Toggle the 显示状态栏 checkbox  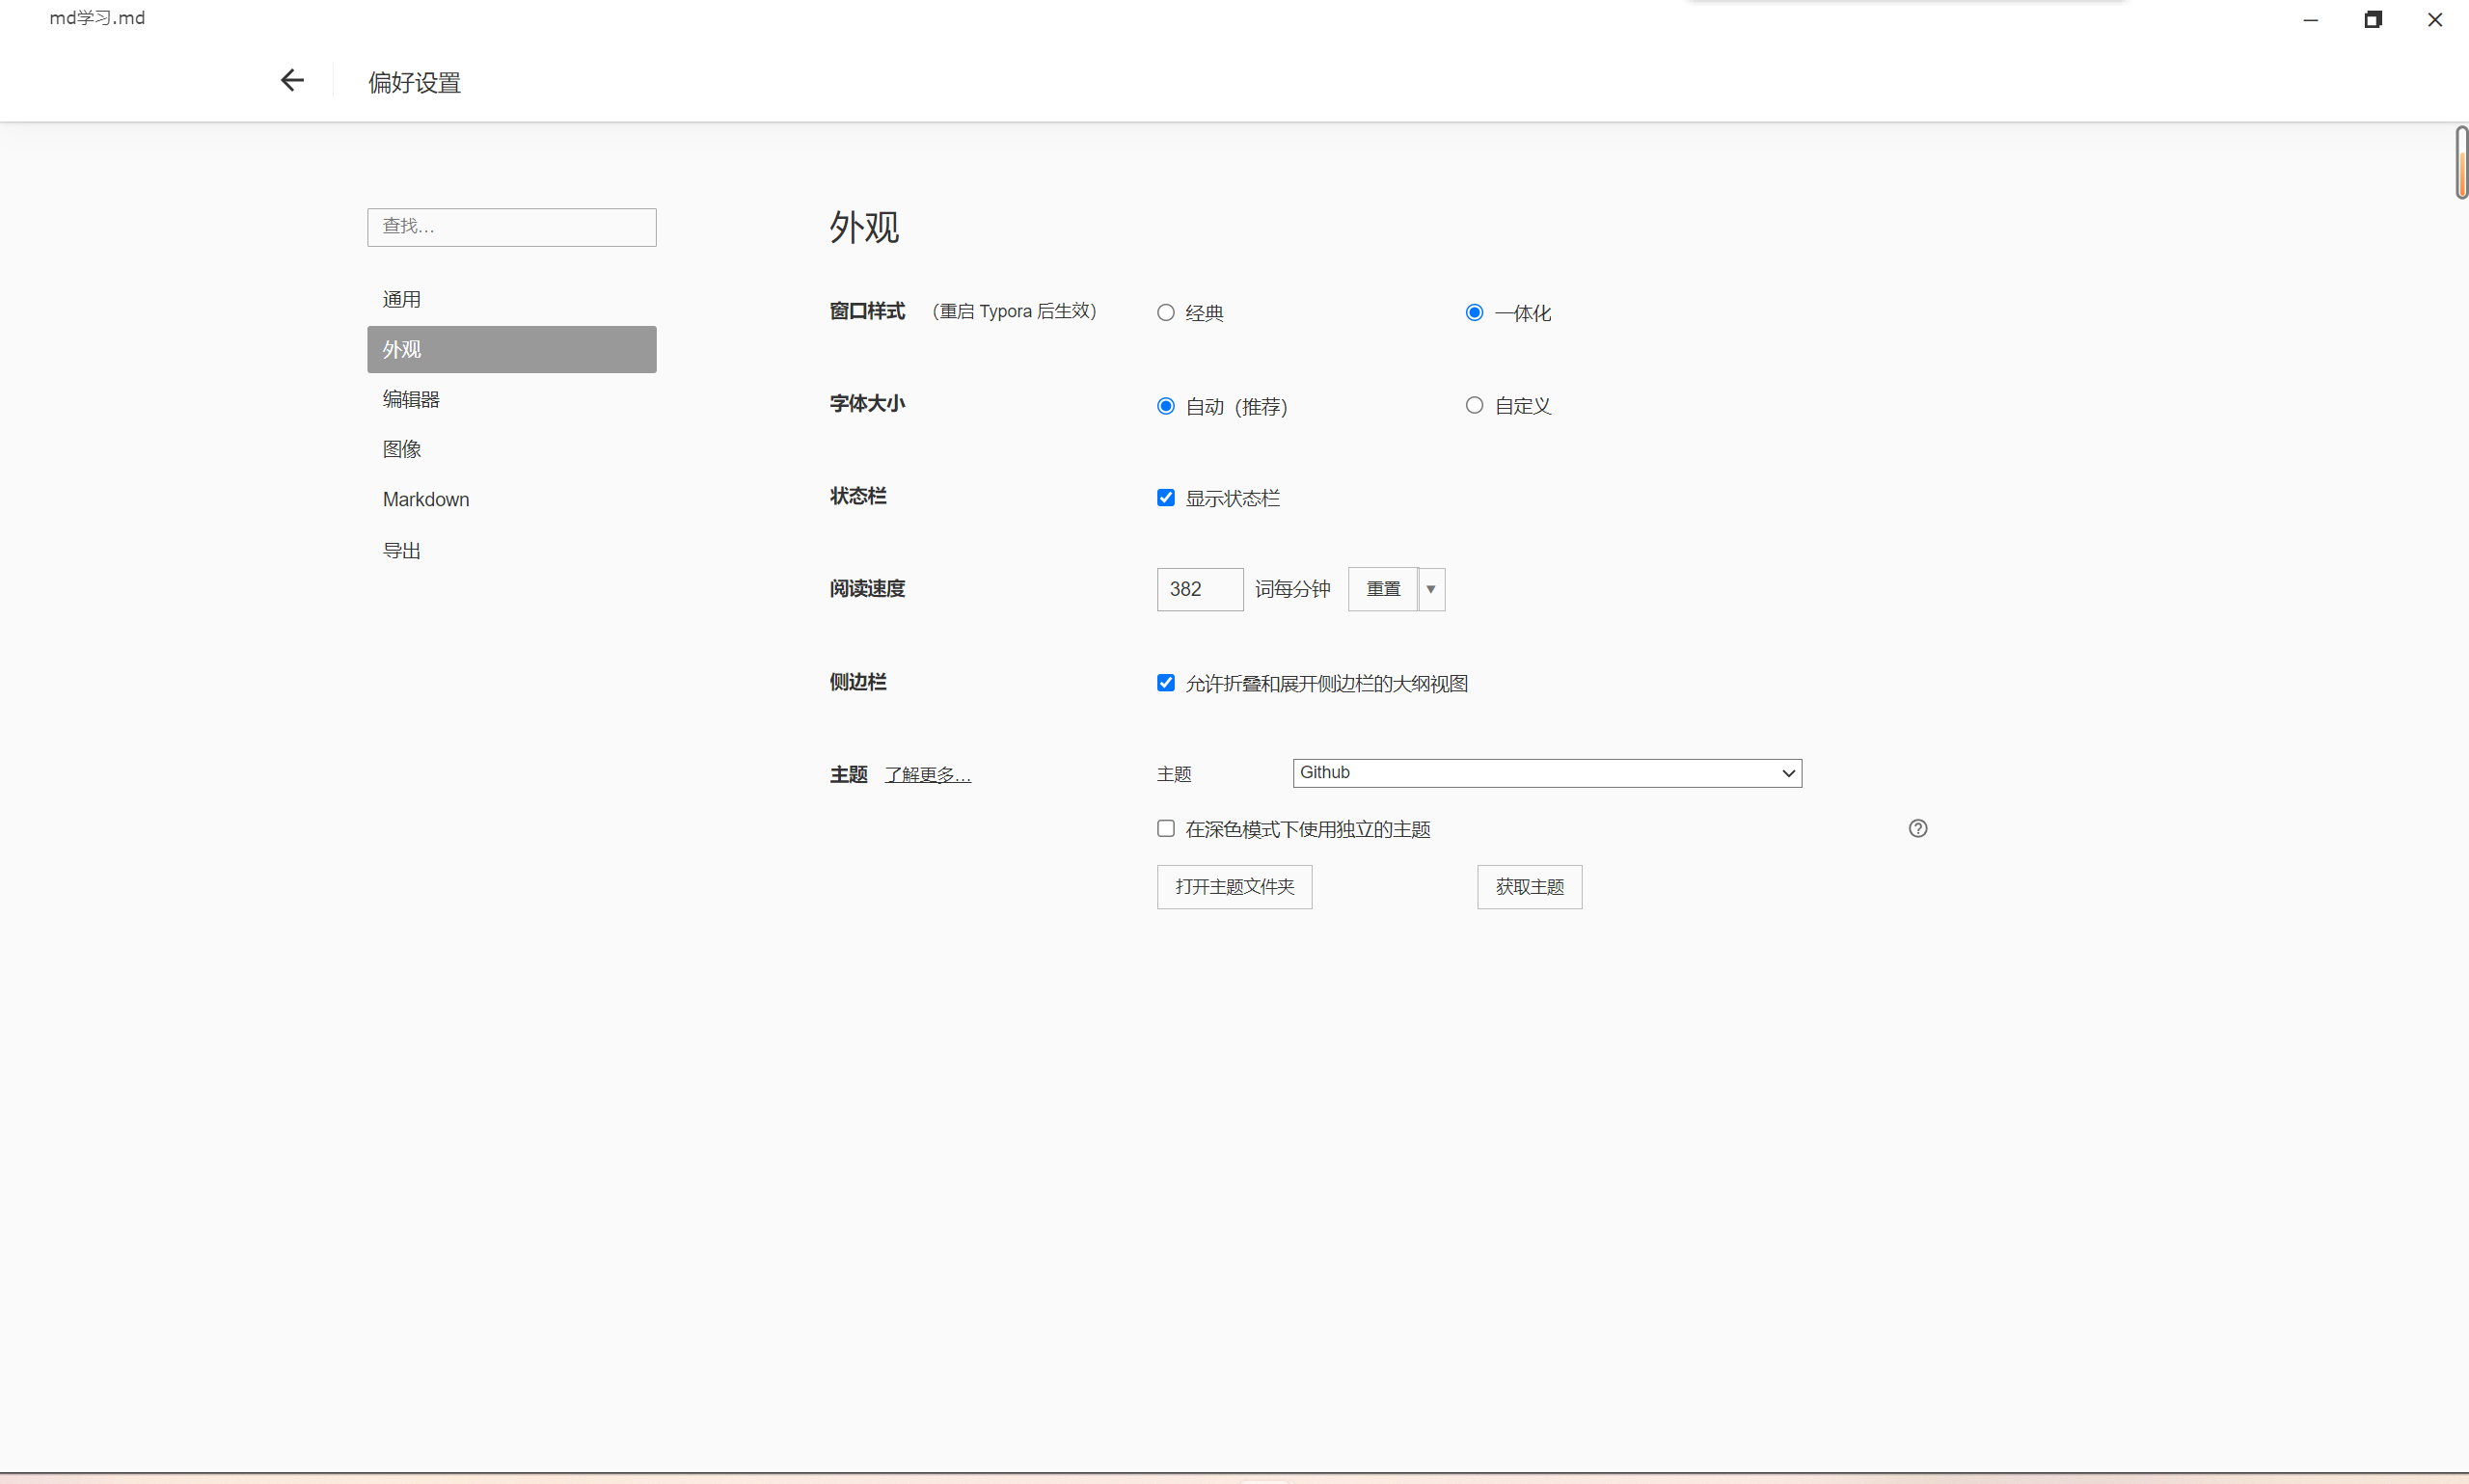click(1165, 498)
